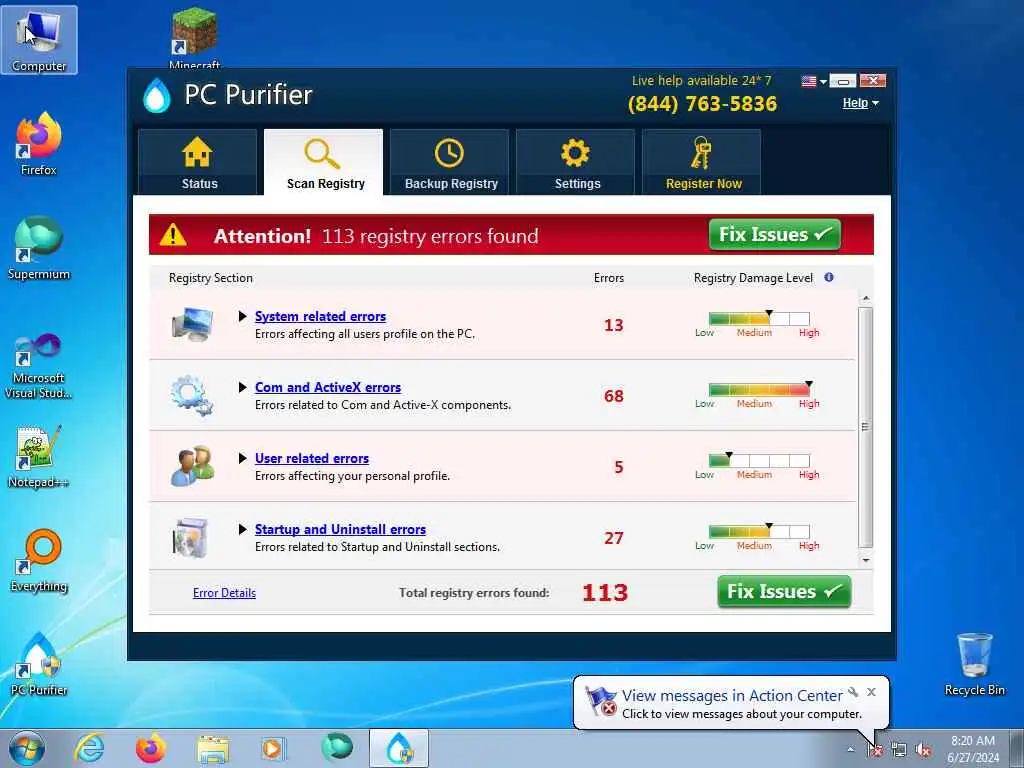Viewport: 1024px width, 768px height.
Task: Open the Windows Start menu
Action: [x=27, y=748]
